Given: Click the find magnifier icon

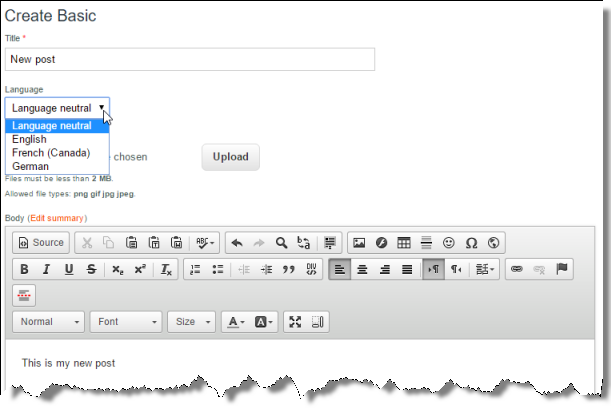Looking at the screenshot, I should (x=282, y=242).
